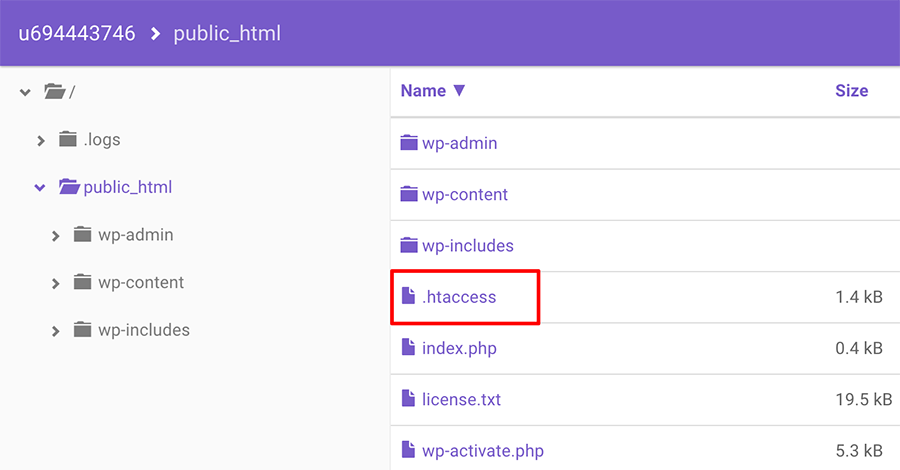The width and height of the screenshot is (900, 470).
Task: Go to u694443746 in breadcrumb
Action: tap(76, 33)
